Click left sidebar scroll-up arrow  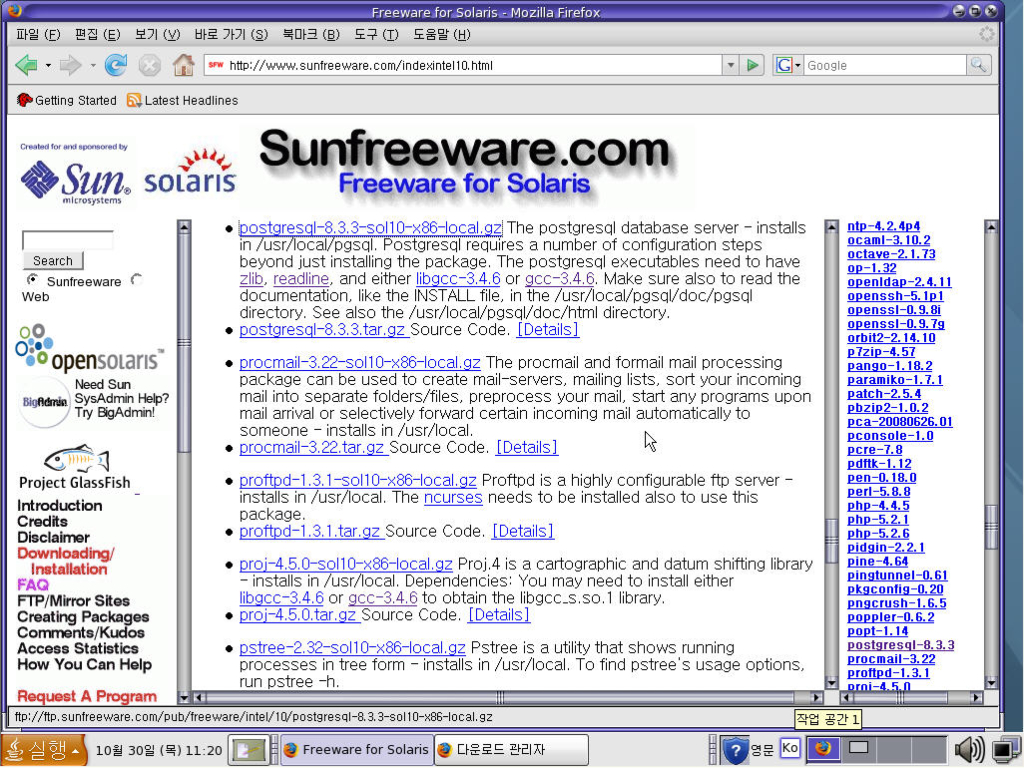(184, 227)
